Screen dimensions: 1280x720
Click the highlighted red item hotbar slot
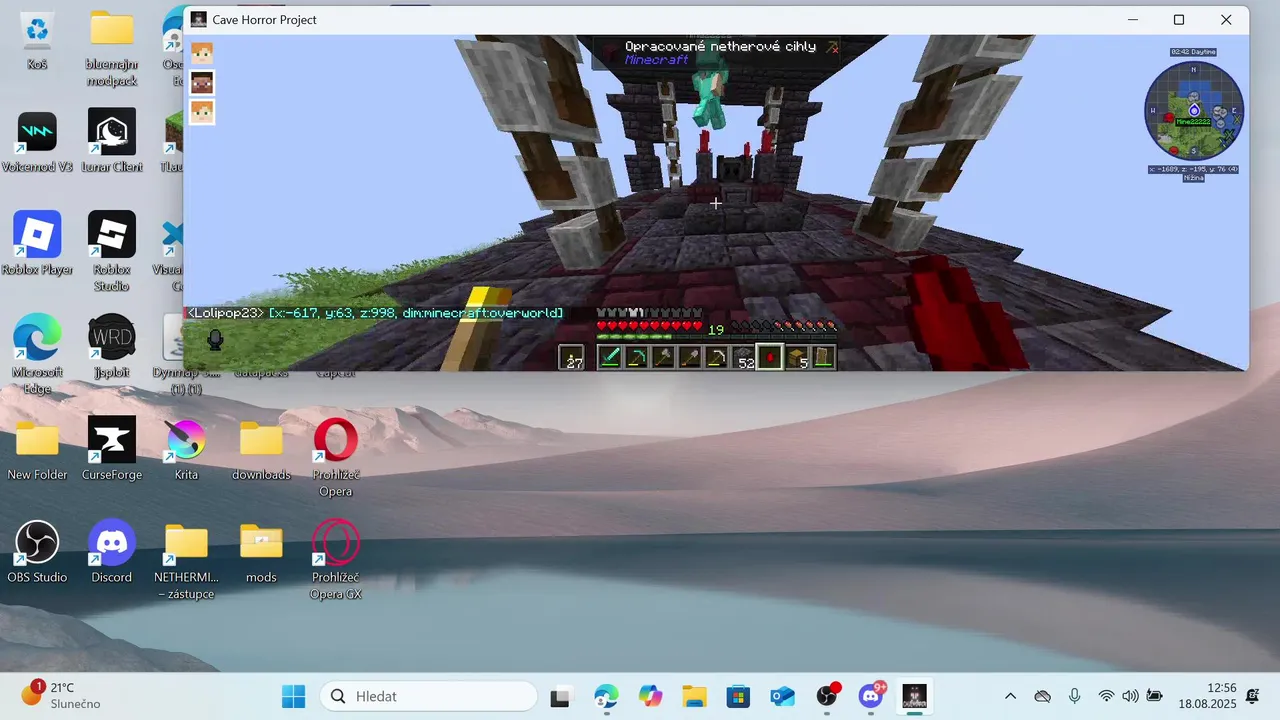[x=769, y=357]
